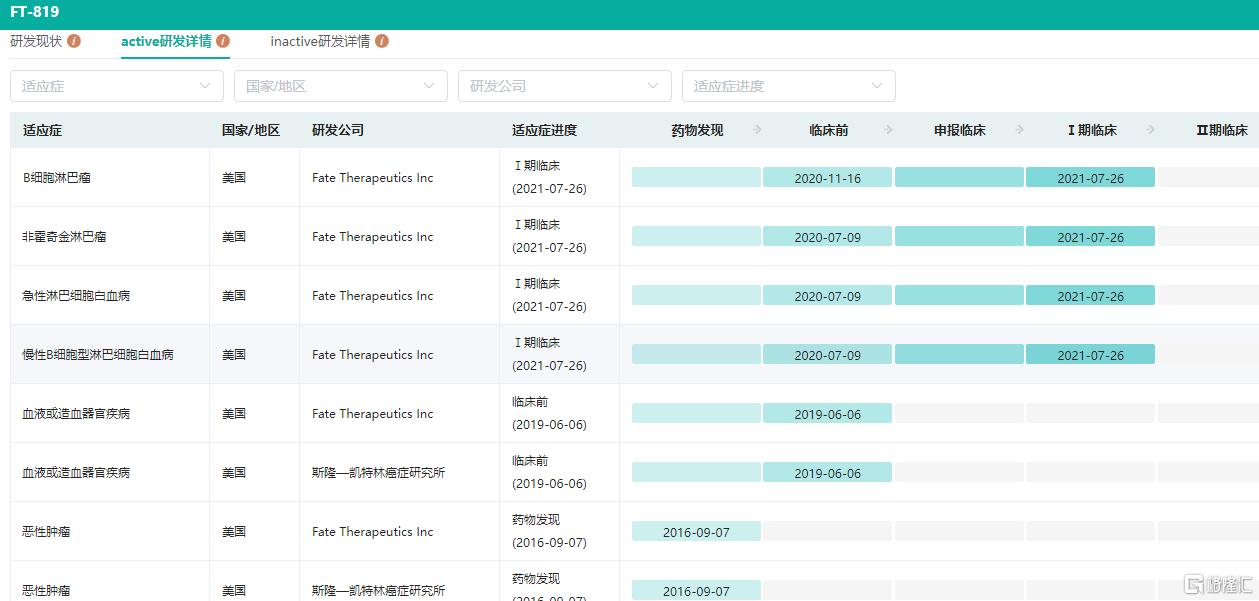Click info icon beside active研发详情 tab

223,41
